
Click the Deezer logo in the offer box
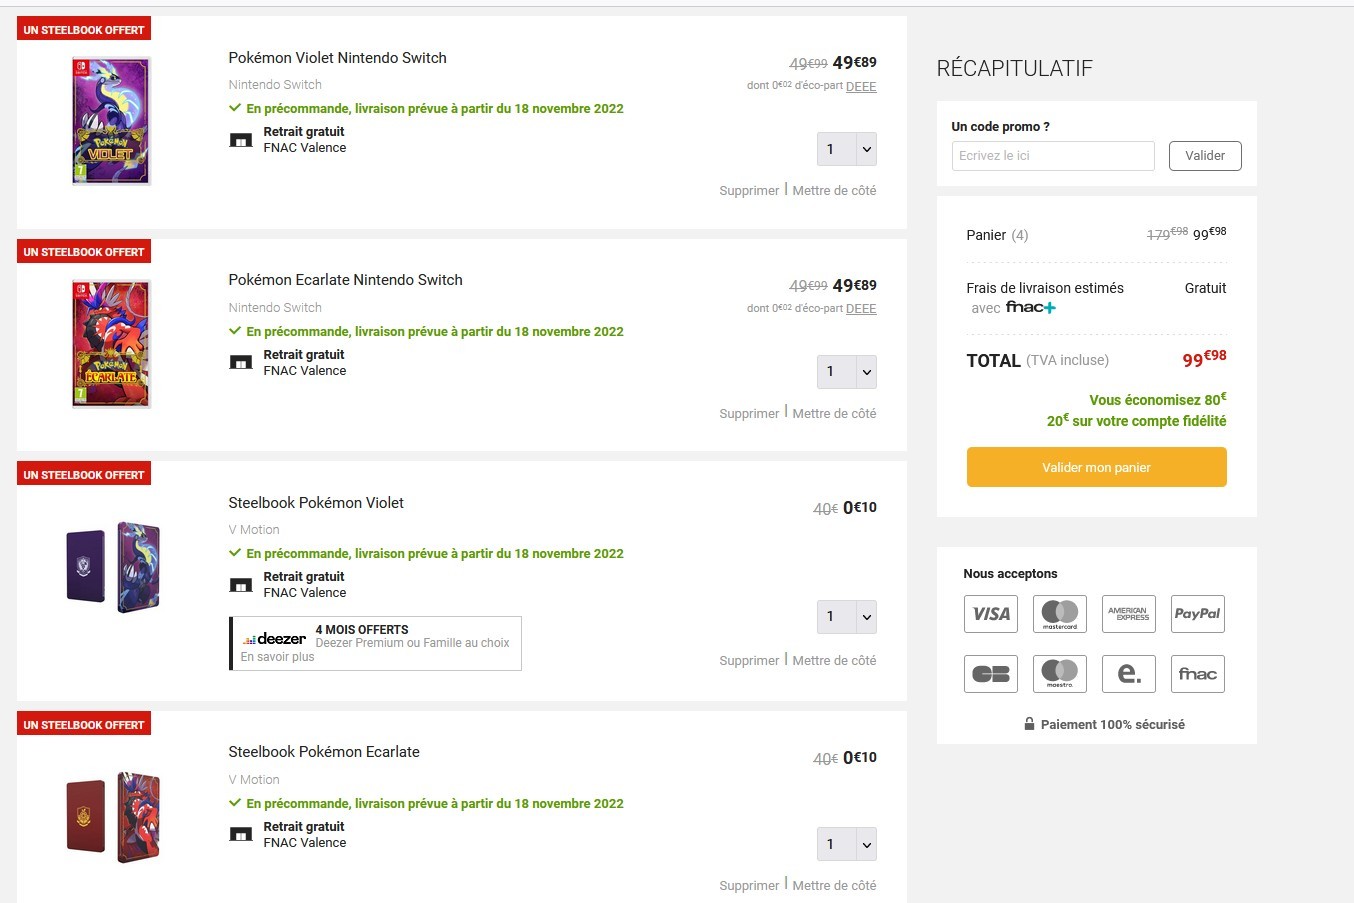[275, 638]
